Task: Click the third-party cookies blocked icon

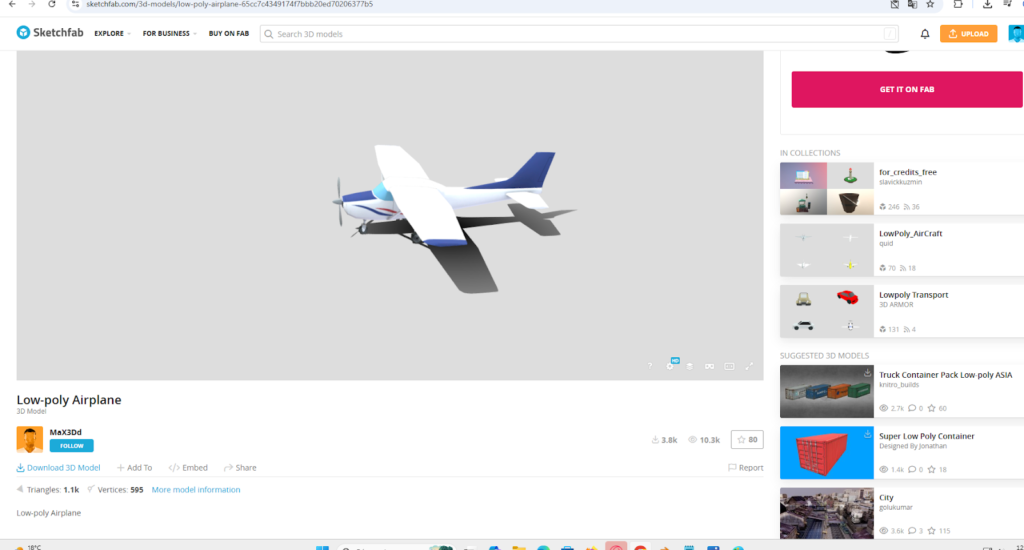Action: (895, 4)
